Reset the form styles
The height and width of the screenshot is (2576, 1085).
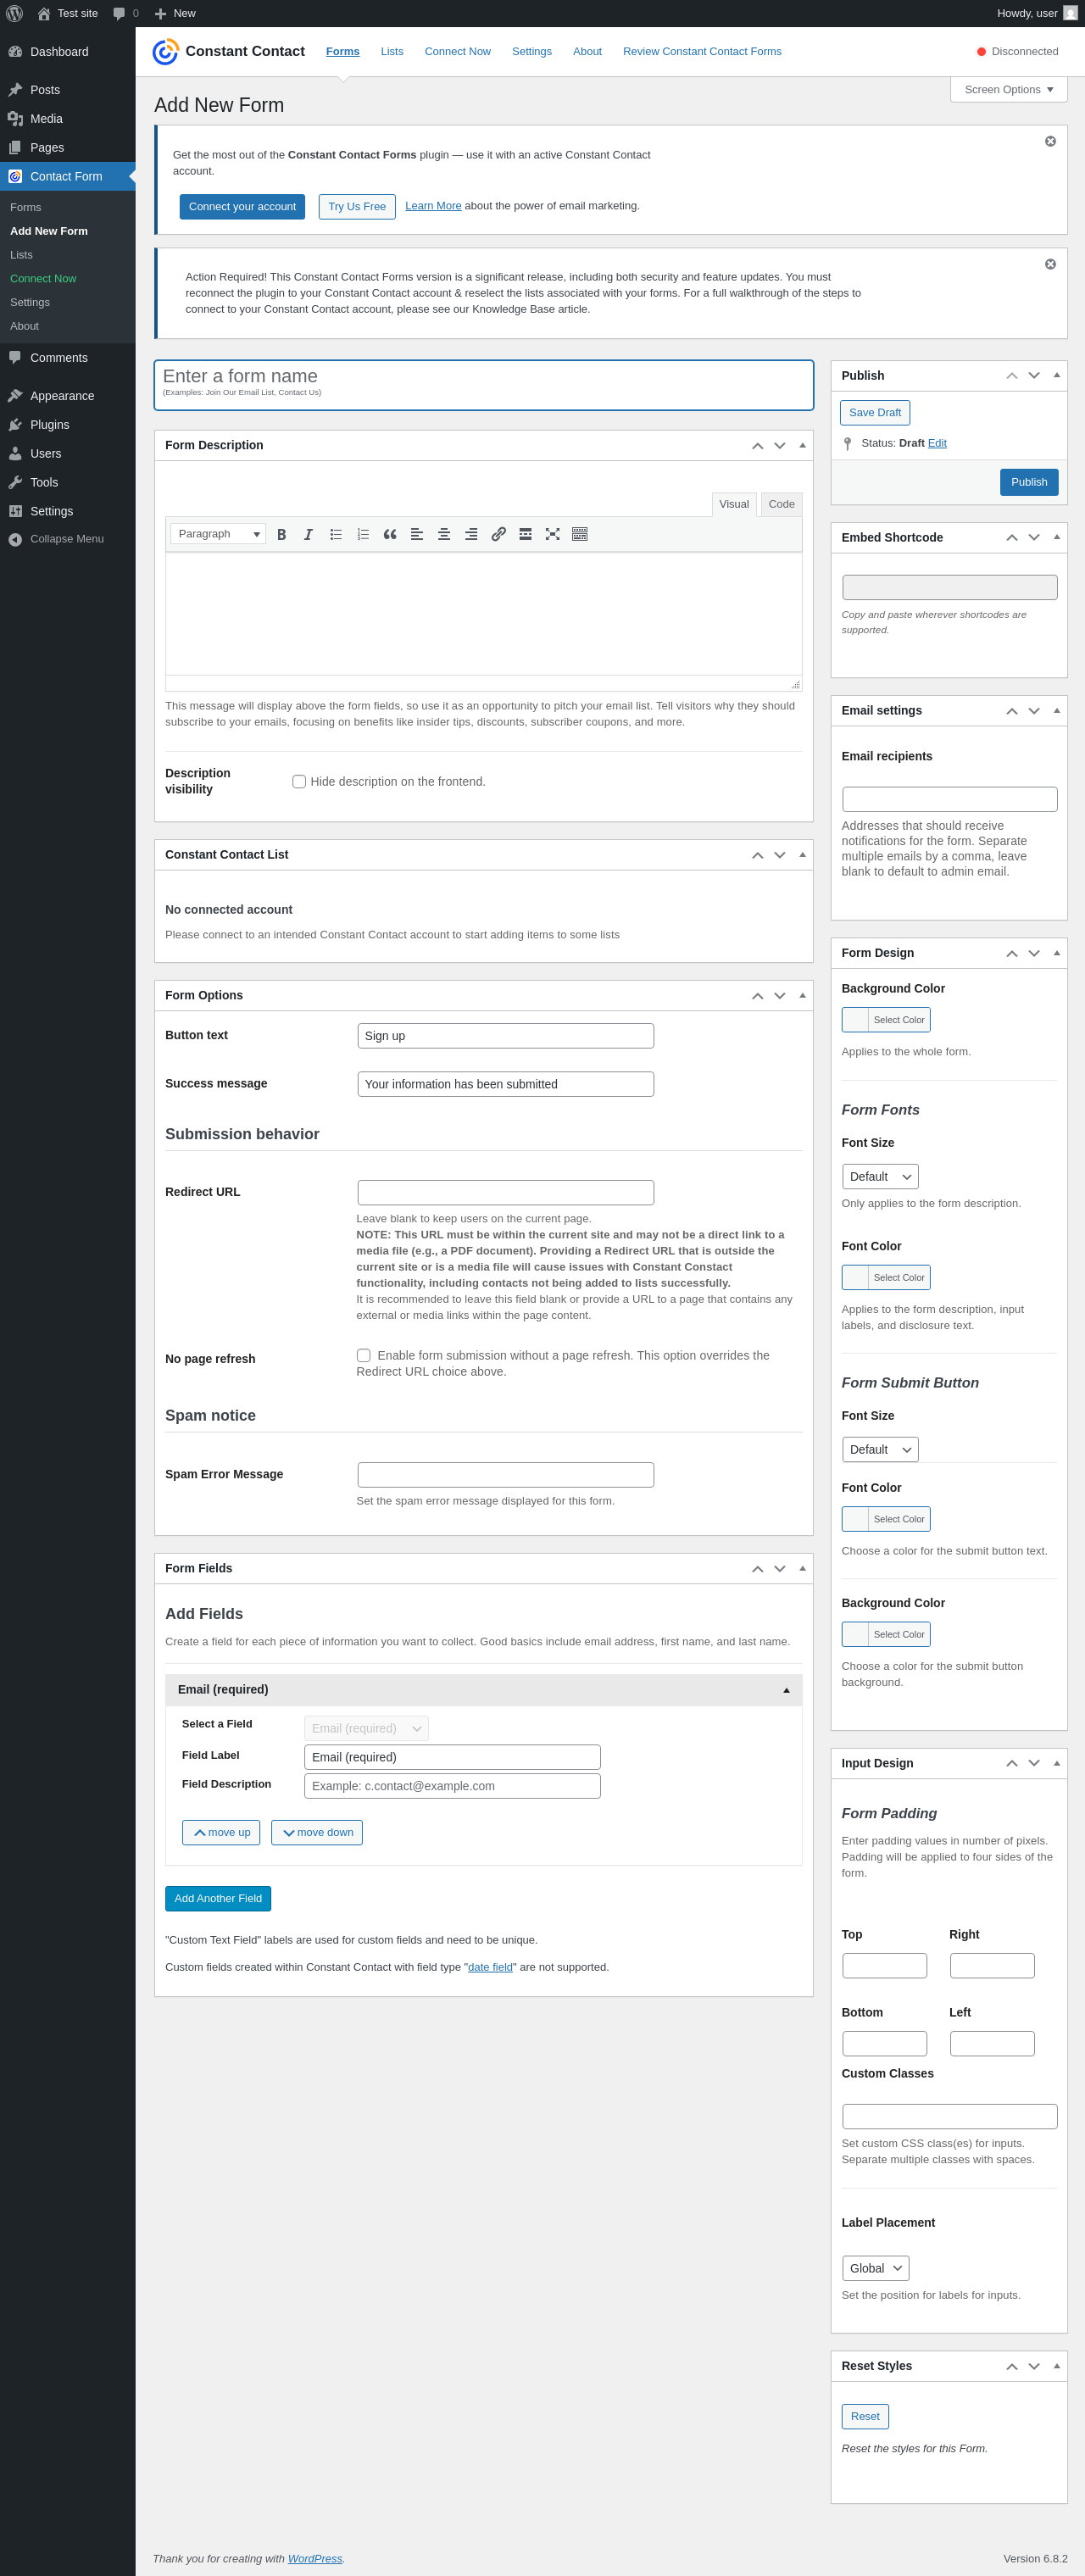[x=865, y=2417]
